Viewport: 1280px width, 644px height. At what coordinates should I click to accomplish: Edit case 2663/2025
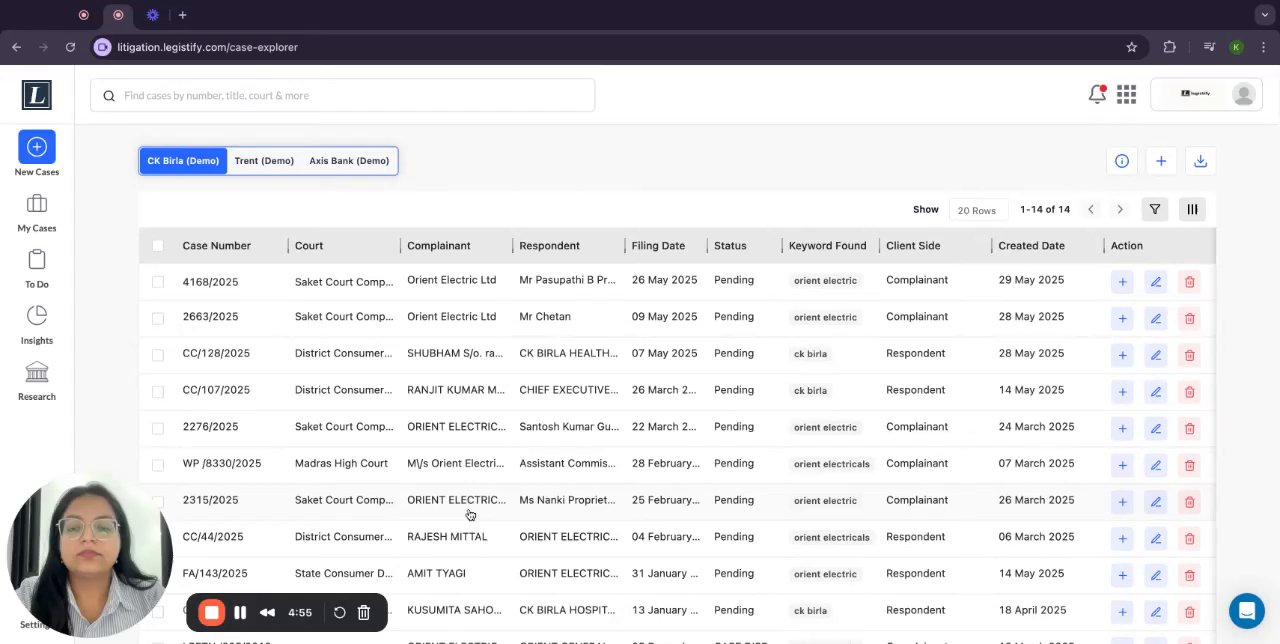click(x=1156, y=318)
